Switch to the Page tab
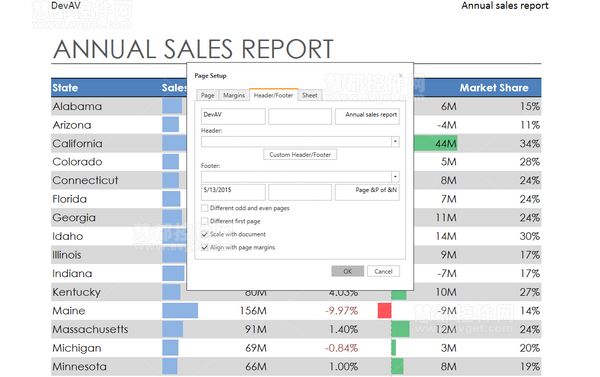 (x=207, y=95)
